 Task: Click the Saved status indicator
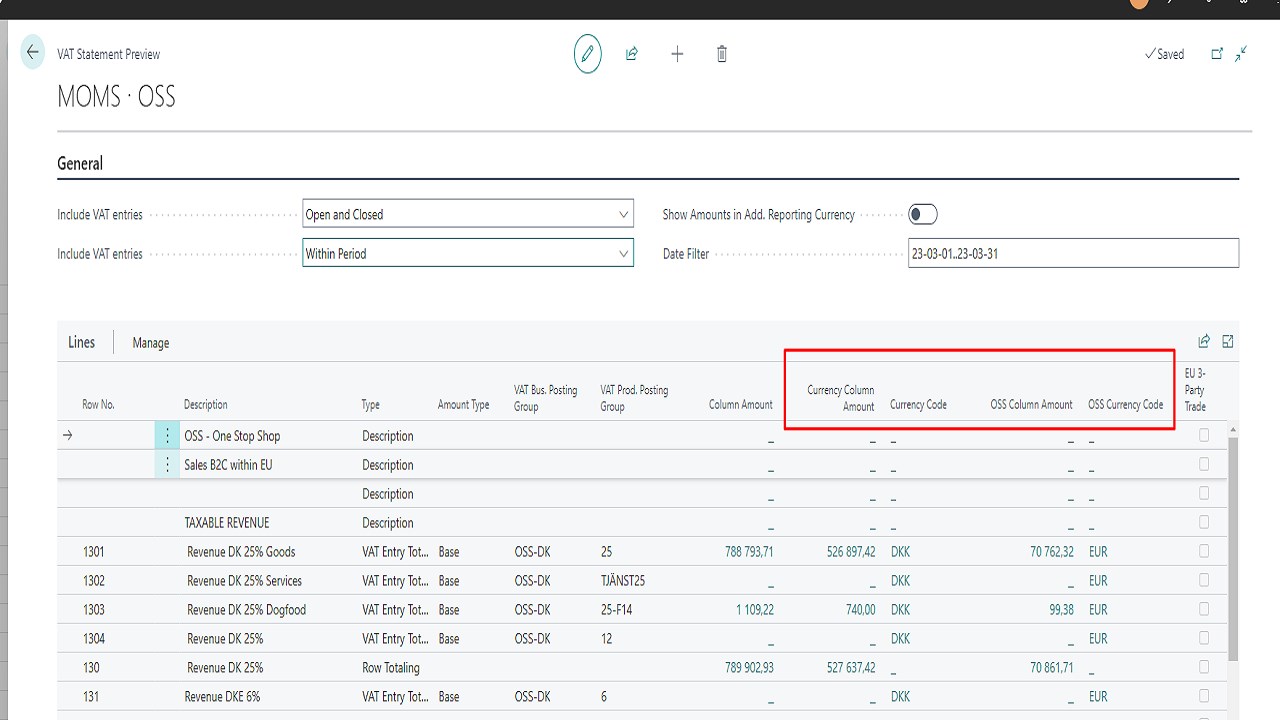coord(1164,54)
